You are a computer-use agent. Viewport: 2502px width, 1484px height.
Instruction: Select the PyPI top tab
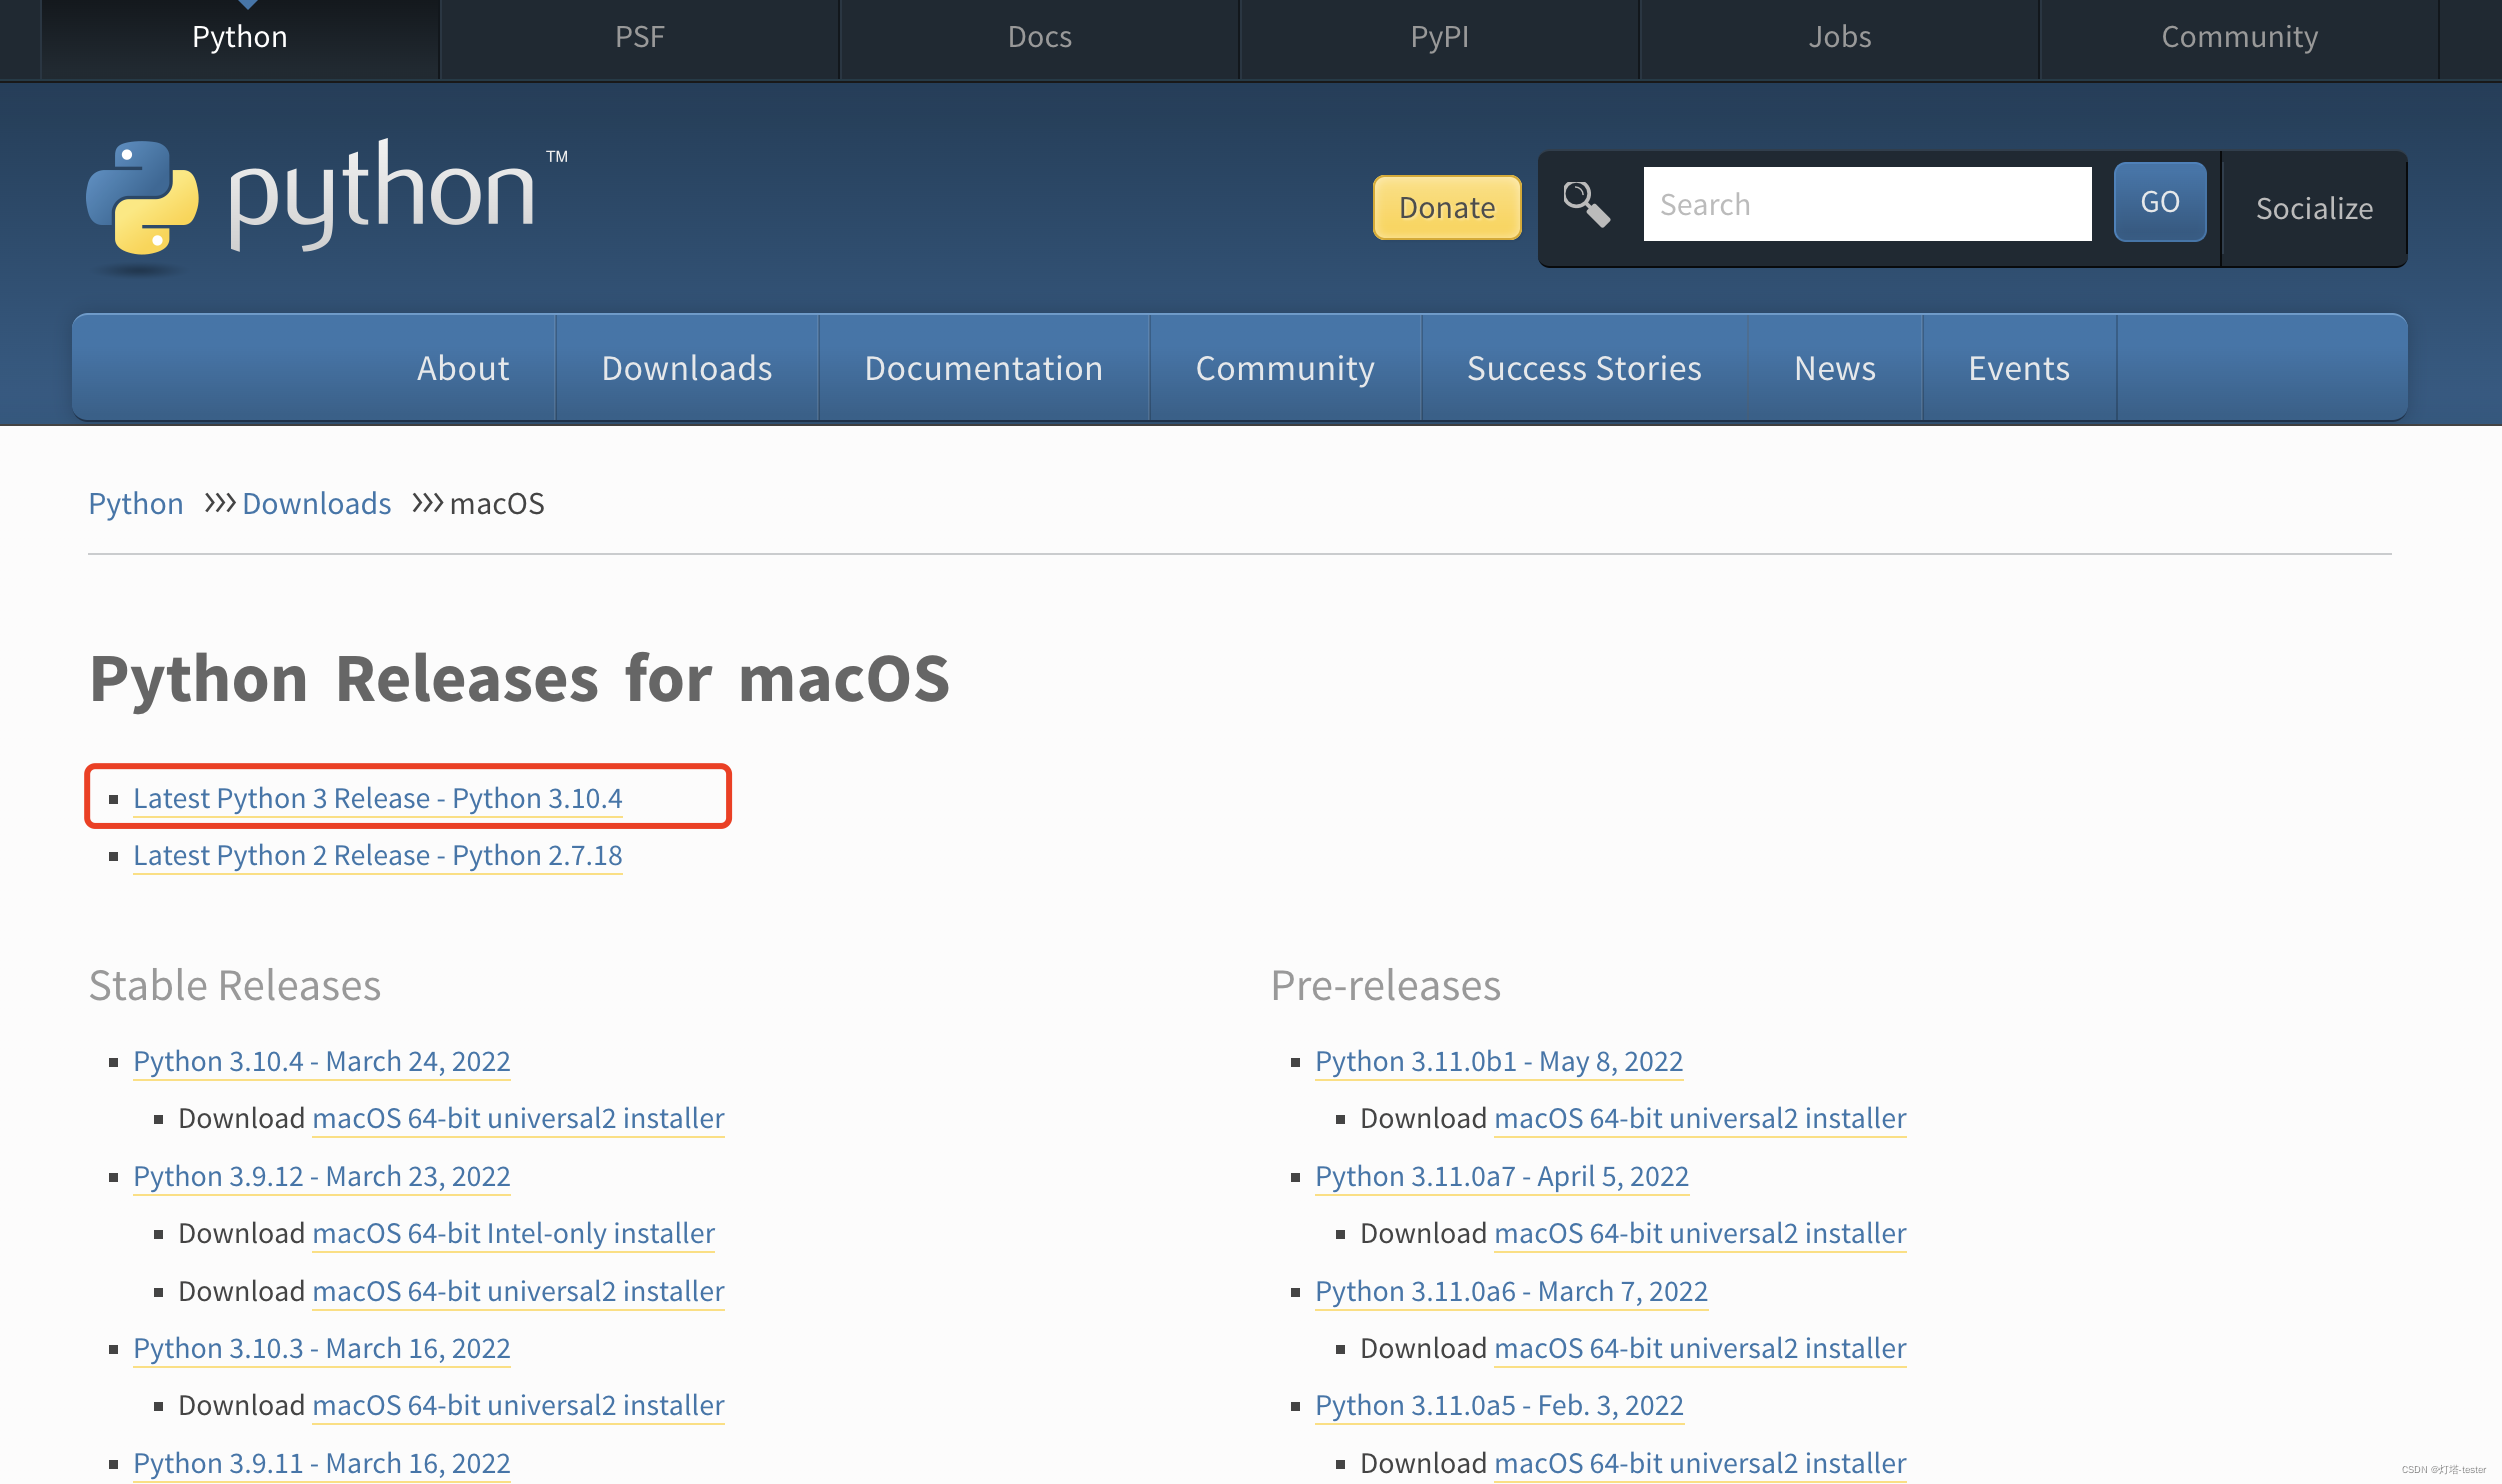coord(1439,37)
